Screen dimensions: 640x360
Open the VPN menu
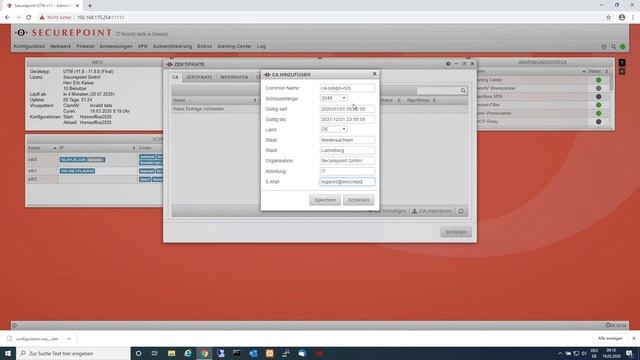(142, 47)
